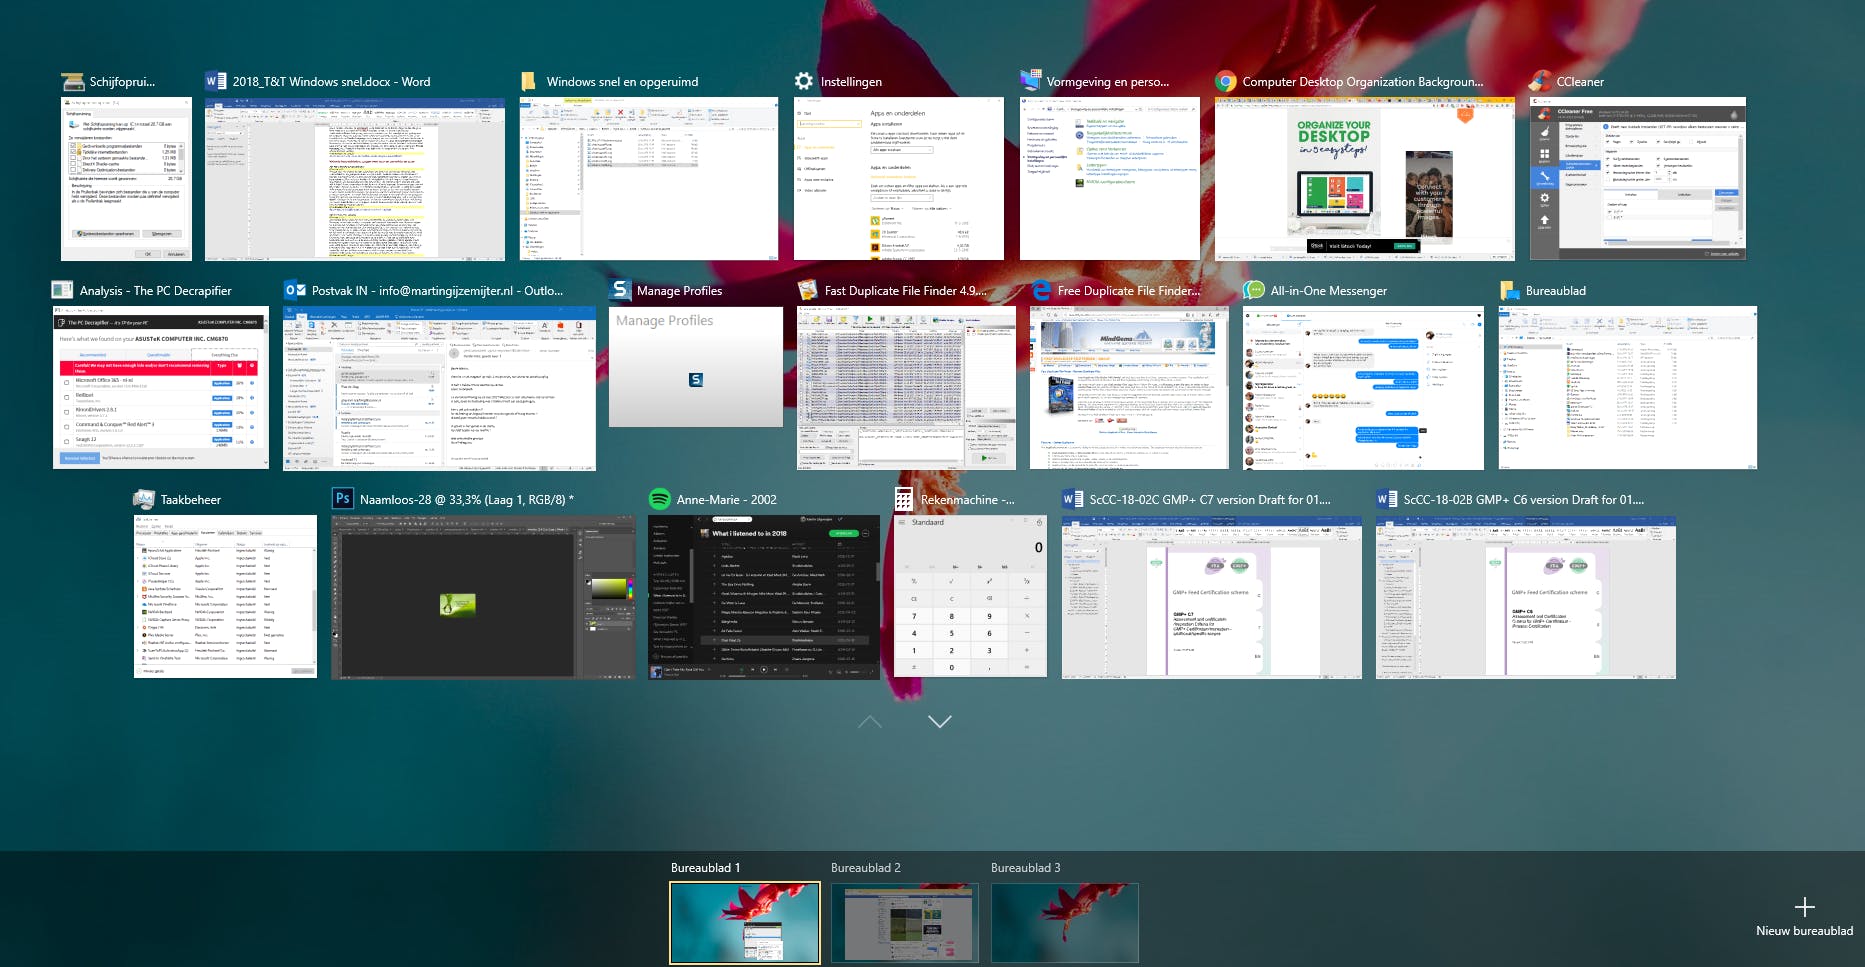The image size is (1865, 967).
Task: Open the All-in-One Messenger chat preview
Action: click(x=1364, y=388)
